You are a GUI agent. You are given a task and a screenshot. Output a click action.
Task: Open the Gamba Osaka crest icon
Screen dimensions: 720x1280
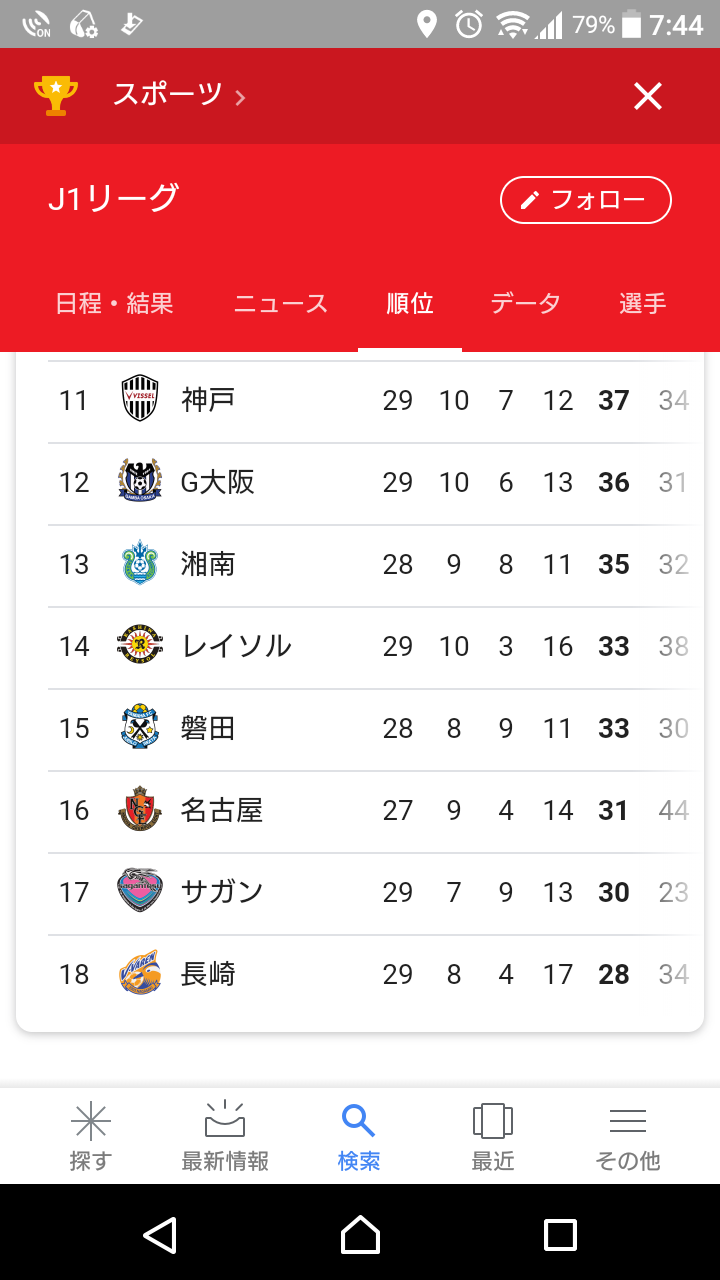click(139, 482)
